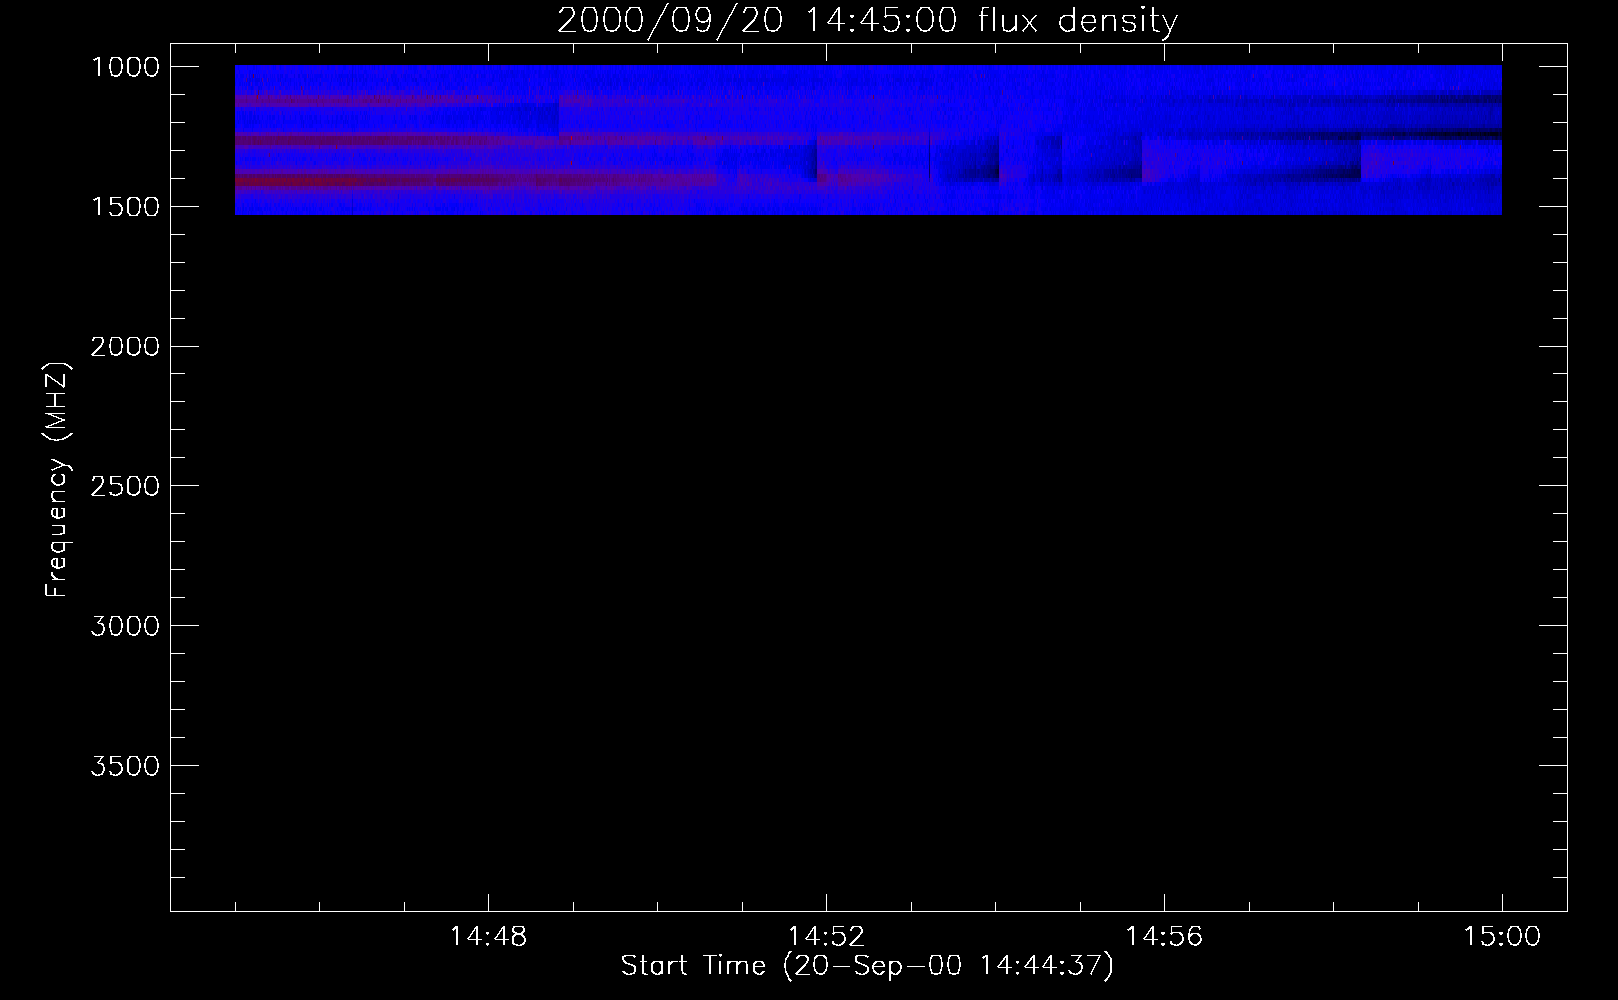Click the 1000 frequency tick label
The image size is (1618, 1000).
pos(125,67)
